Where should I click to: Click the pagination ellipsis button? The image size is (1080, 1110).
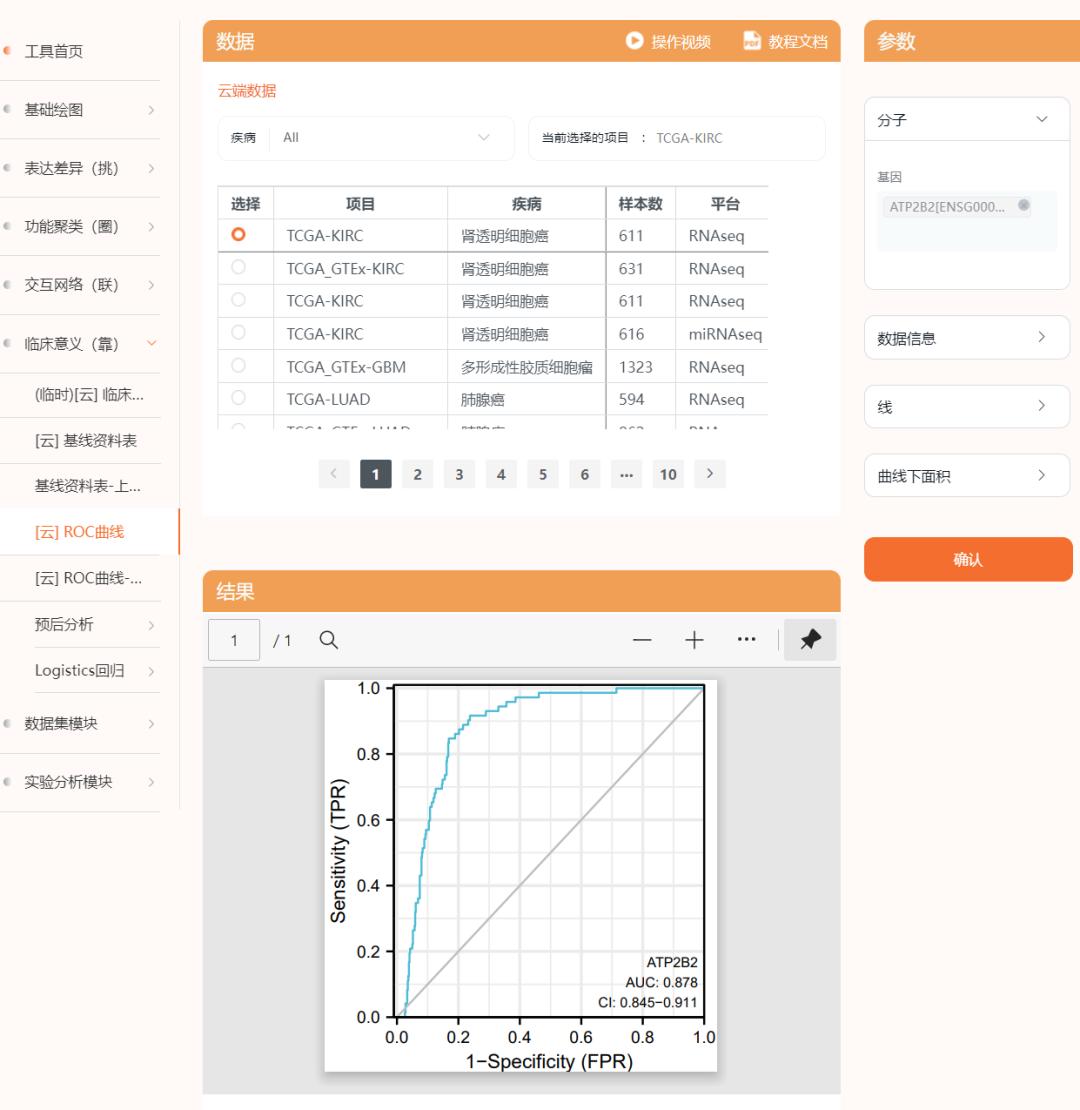[x=626, y=474]
